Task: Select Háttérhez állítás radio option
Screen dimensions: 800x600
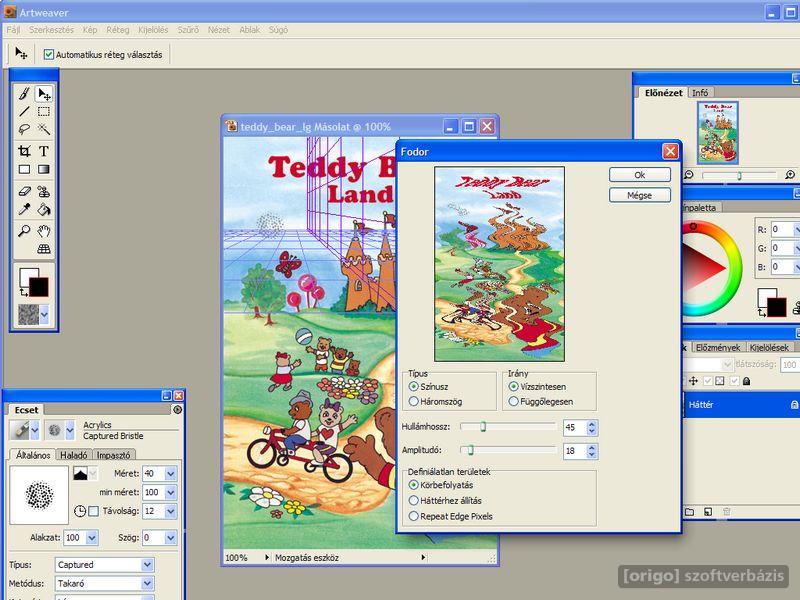Action: pyautogui.click(x=414, y=501)
